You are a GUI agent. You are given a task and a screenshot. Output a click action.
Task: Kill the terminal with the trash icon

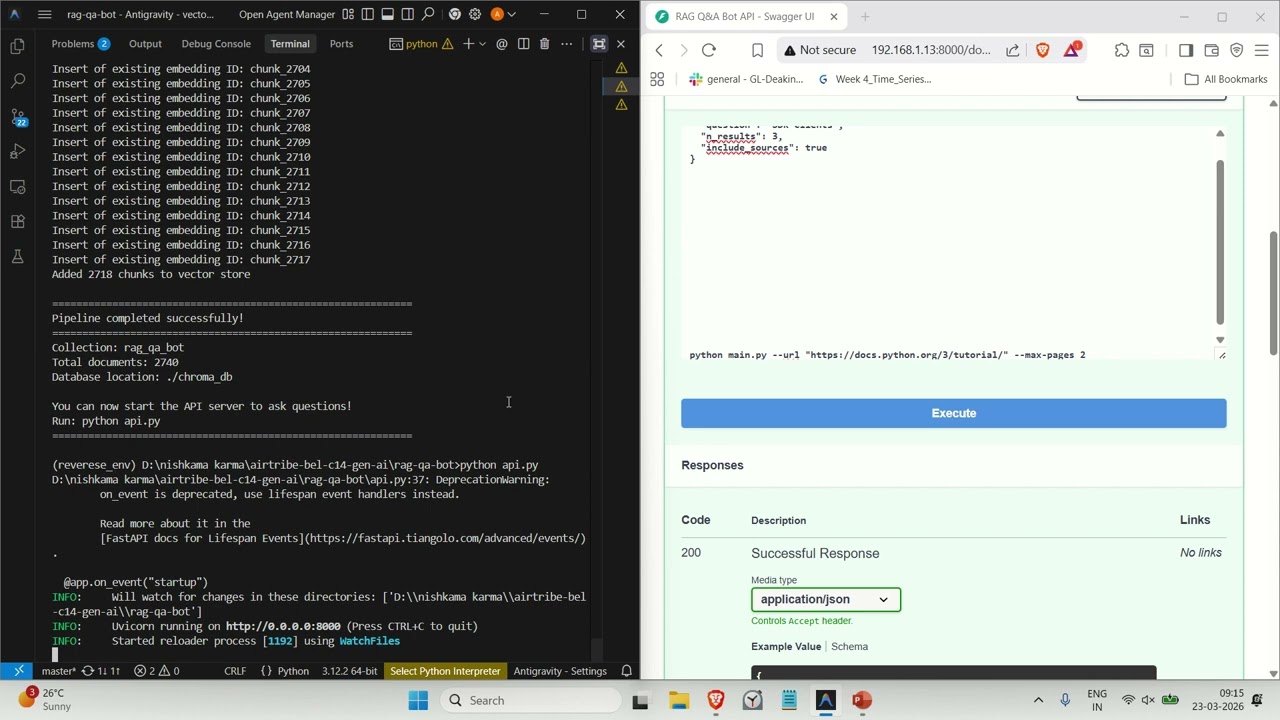(544, 44)
